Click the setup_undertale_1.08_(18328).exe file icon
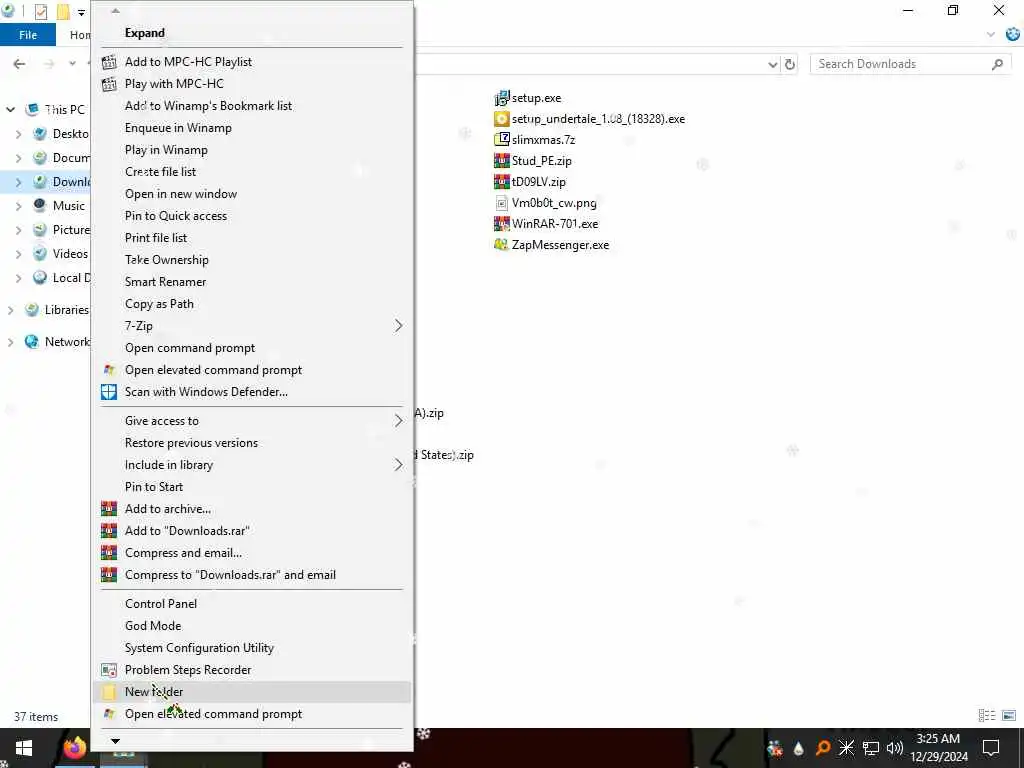Screen dimensions: 1024x768 (x=502, y=119)
